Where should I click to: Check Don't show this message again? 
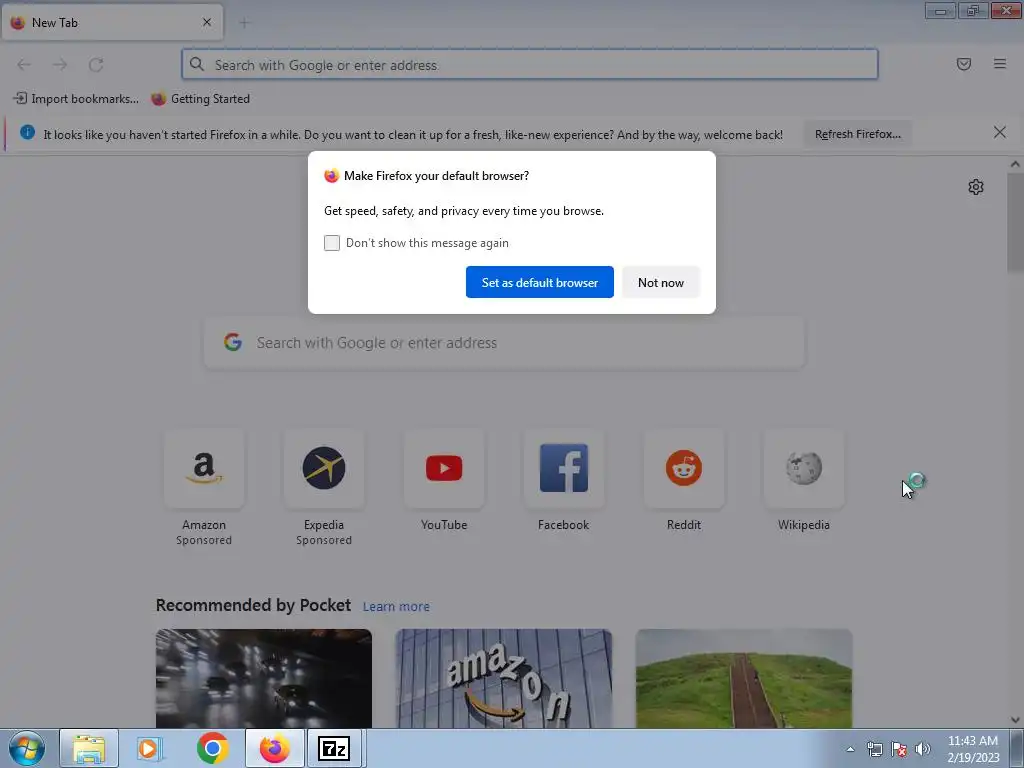332,243
